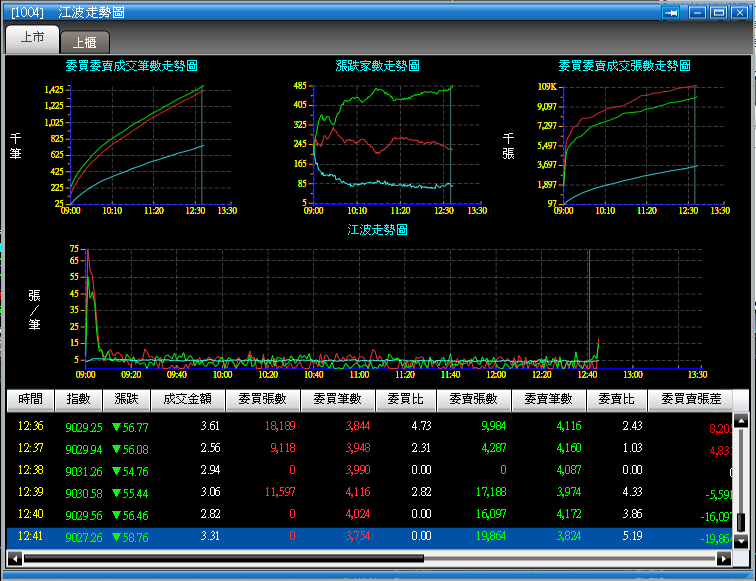756x581 pixels.
Task: Click the 成交金額 column header
Action: pyautogui.click(x=188, y=400)
